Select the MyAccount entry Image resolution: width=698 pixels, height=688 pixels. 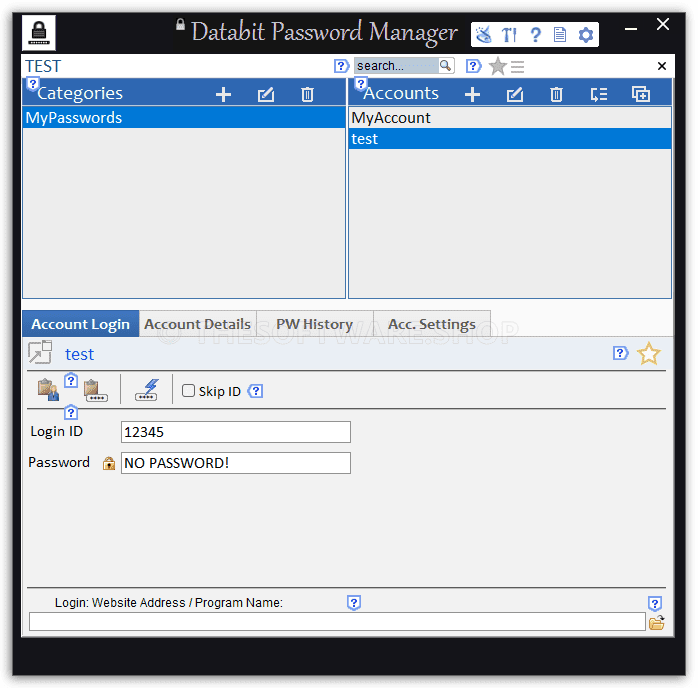(x=510, y=117)
